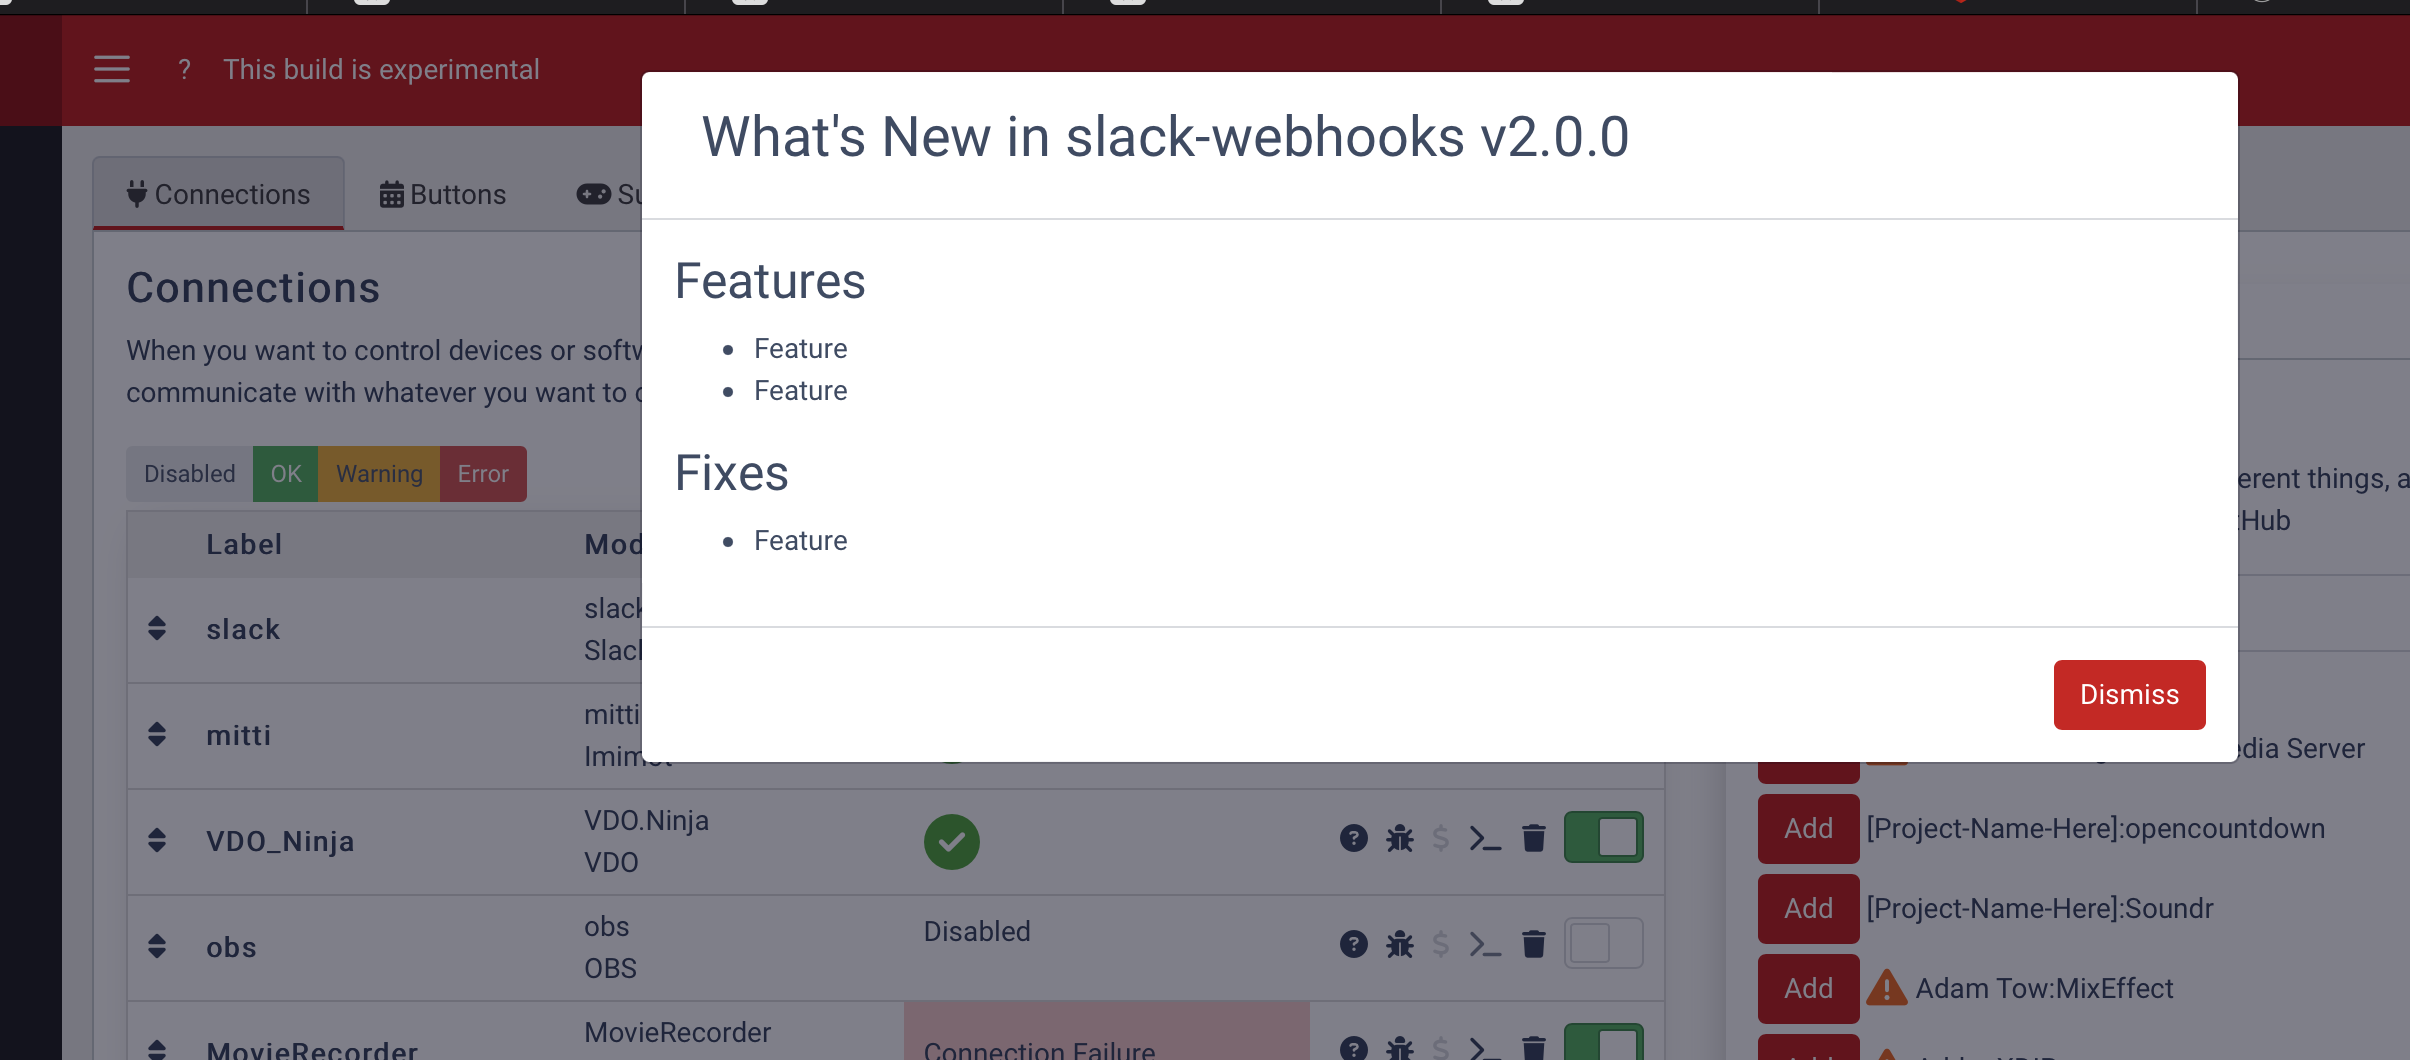2410x1060 pixels.
Task: Click the warning triangle beside Adam Tow:MixEffect
Action: 1888,988
